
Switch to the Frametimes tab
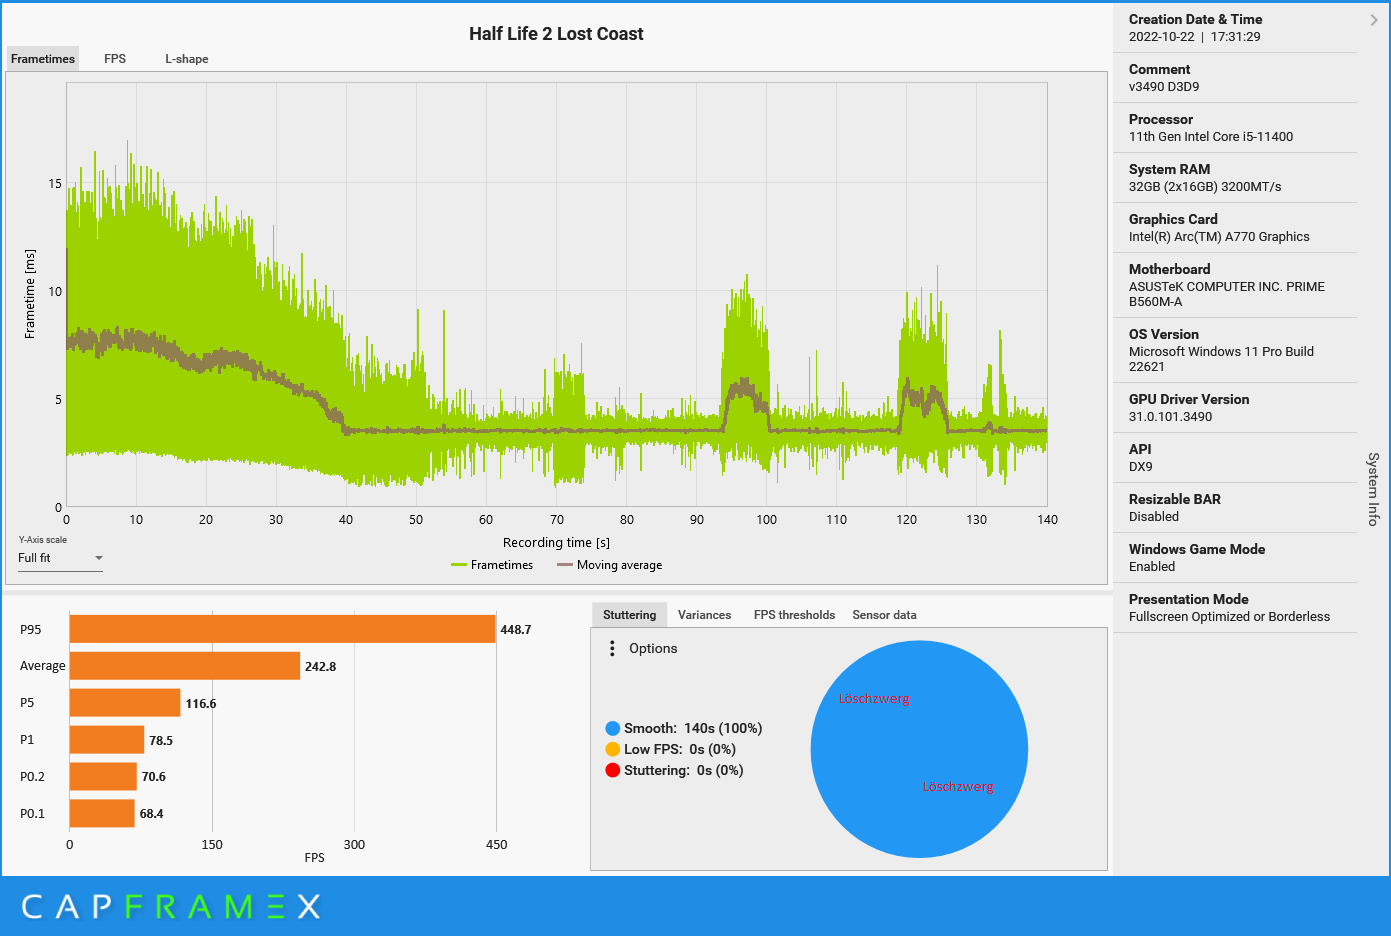43,59
